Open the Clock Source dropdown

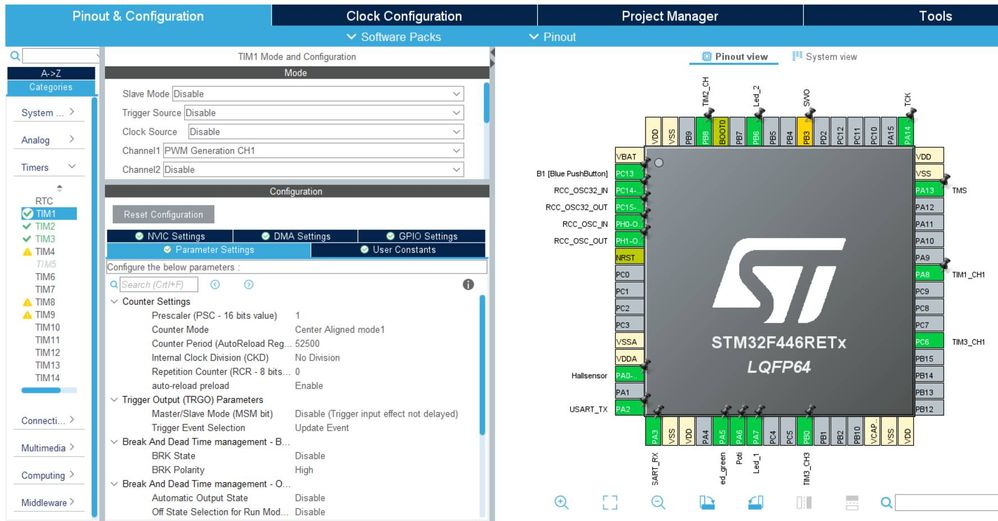pyautogui.click(x=326, y=132)
